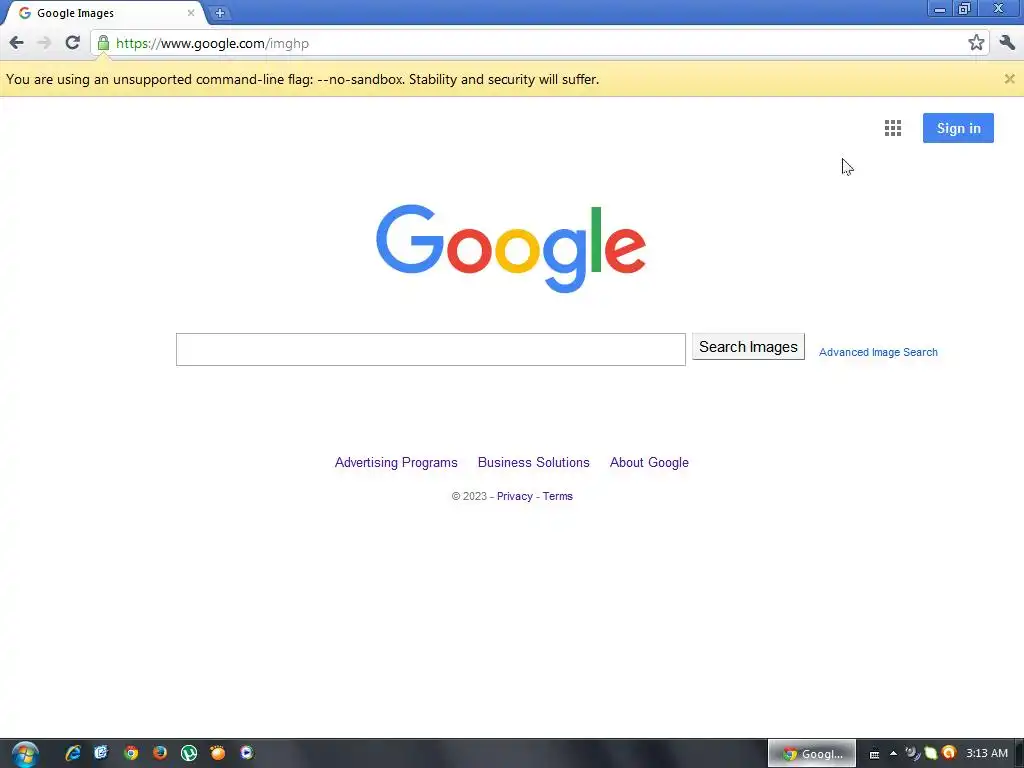This screenshot has width=1024, height=768.
Task: Open the Privacy link
Action: [515, 496]
